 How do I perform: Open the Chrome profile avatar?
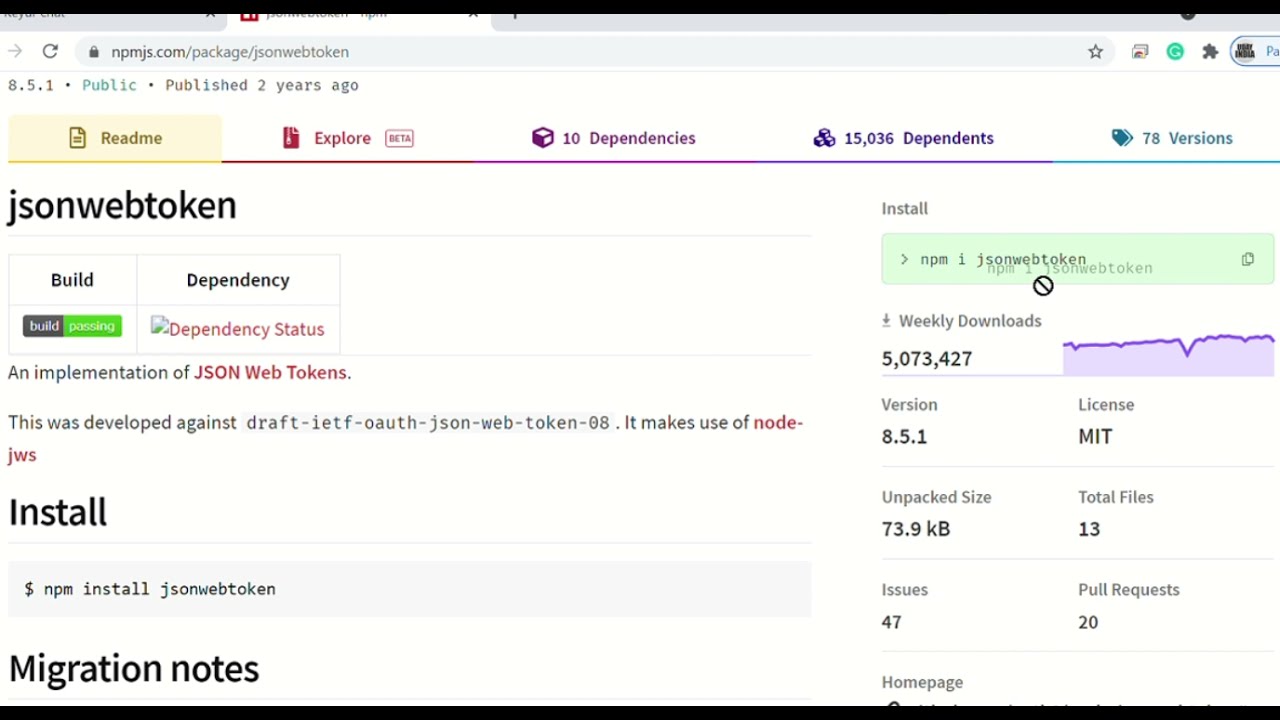(1245, 52)
